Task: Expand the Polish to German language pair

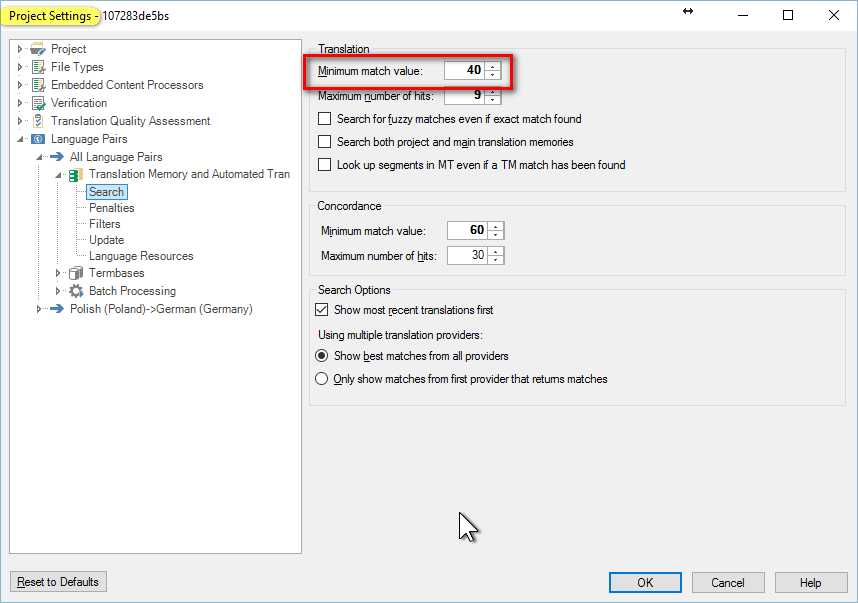Action: pyautogui.click(x=38, y=309)
